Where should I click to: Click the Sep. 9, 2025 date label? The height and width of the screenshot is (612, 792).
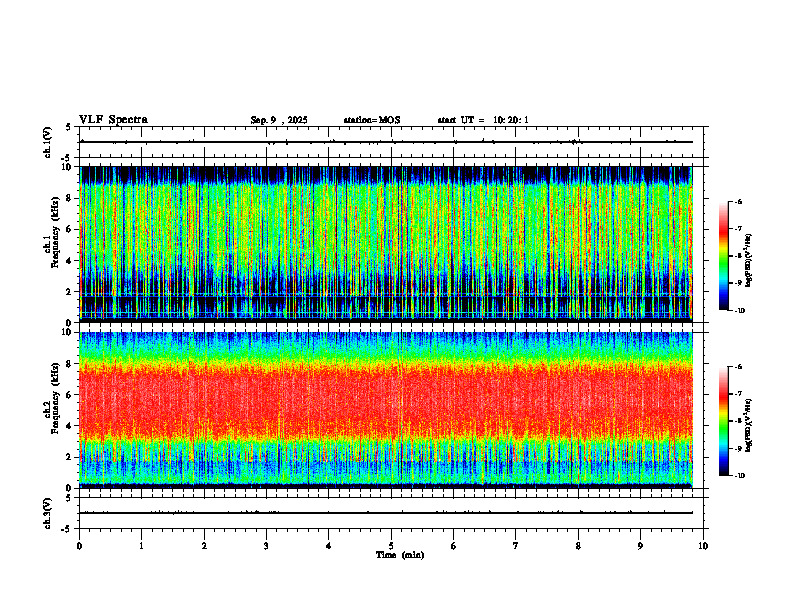coord(279,120)
